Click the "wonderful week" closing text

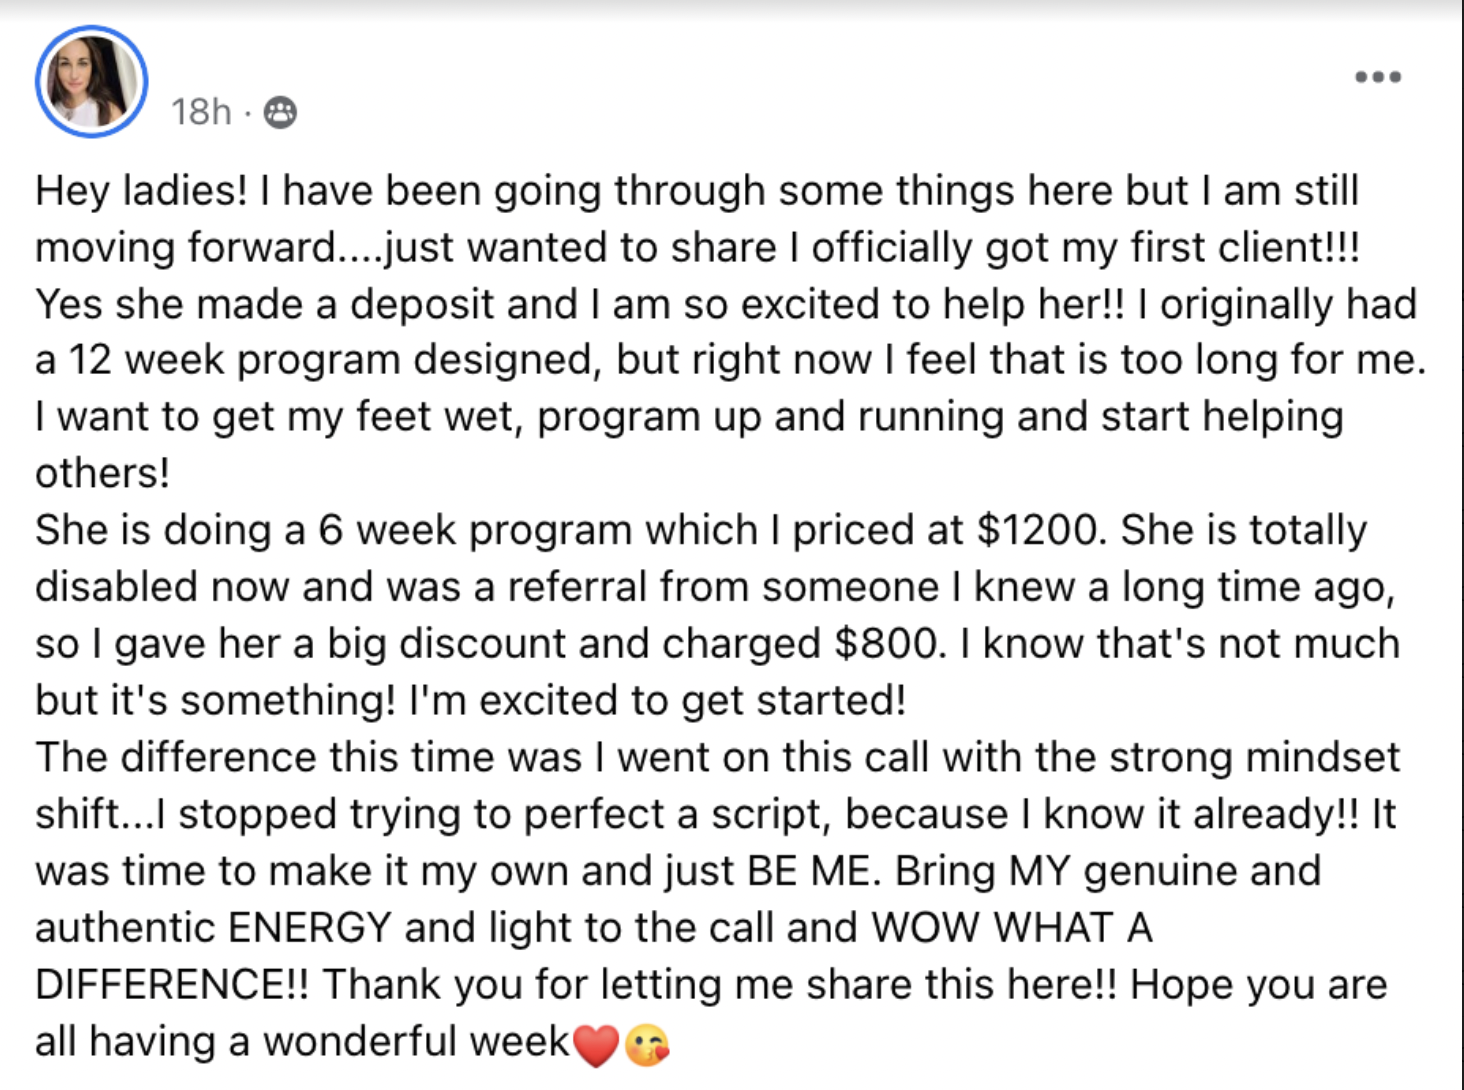[x=416, y=1042]
